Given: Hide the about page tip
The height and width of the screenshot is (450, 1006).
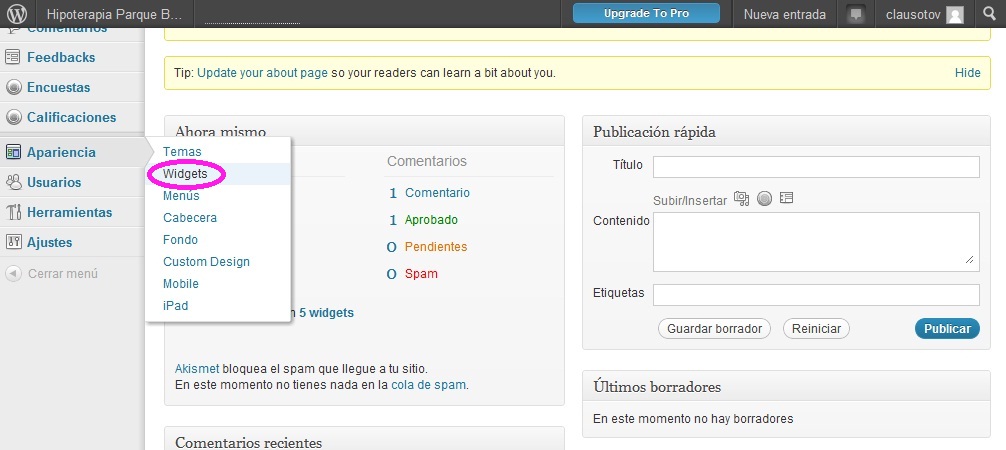Looking at the screenshot, I should pyautogui.click(x=967, y=73).
